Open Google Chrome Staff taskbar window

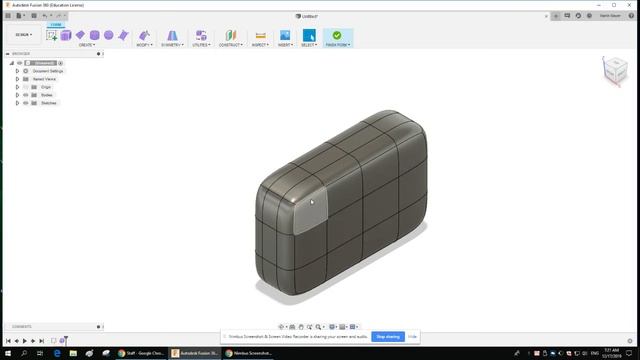tap(141, 353)
